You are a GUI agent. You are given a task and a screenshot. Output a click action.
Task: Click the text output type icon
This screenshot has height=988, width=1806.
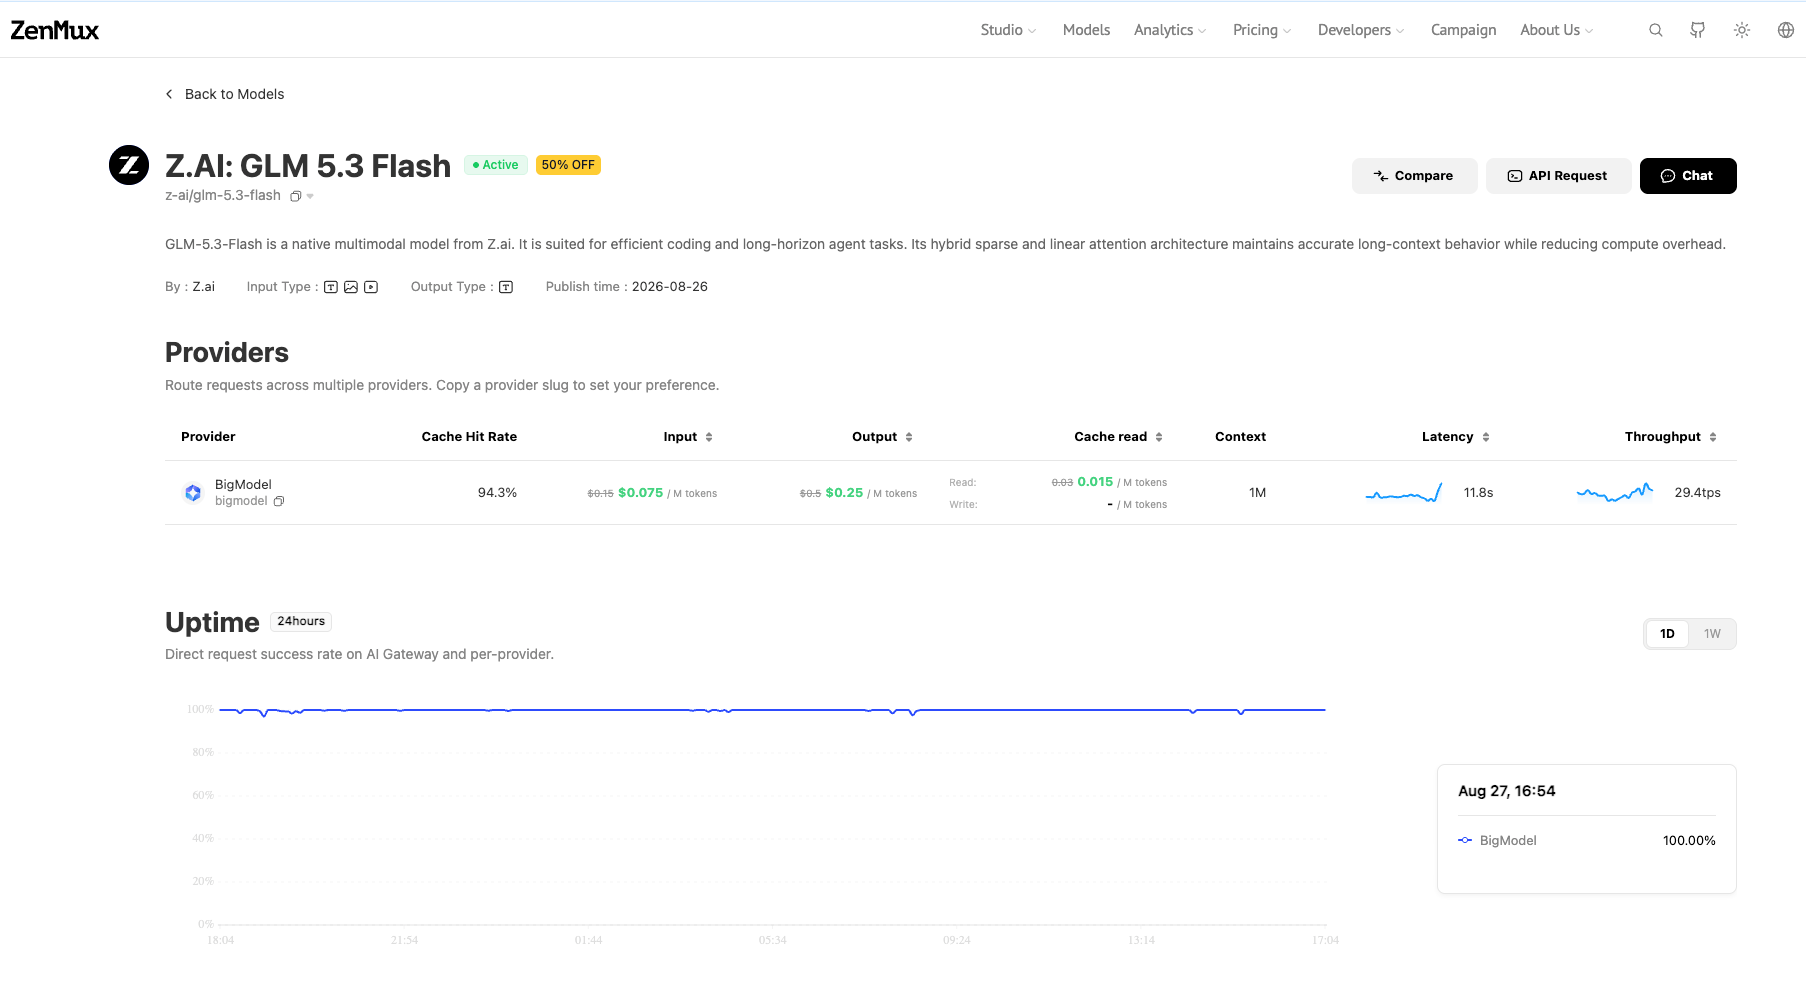click(x=506, y=287)
